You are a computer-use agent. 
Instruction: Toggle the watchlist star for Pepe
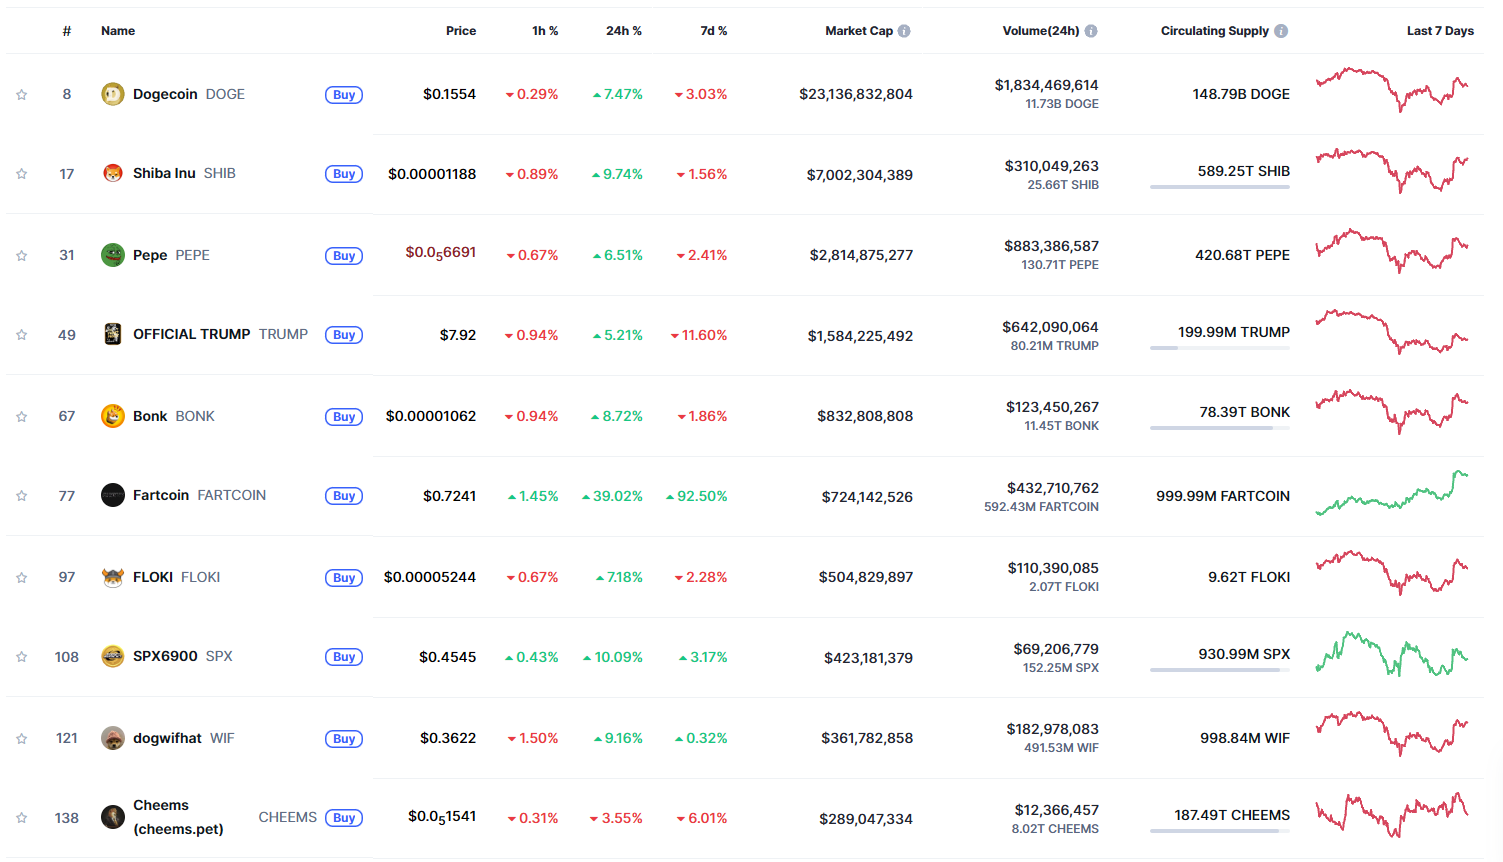point(21,256)
